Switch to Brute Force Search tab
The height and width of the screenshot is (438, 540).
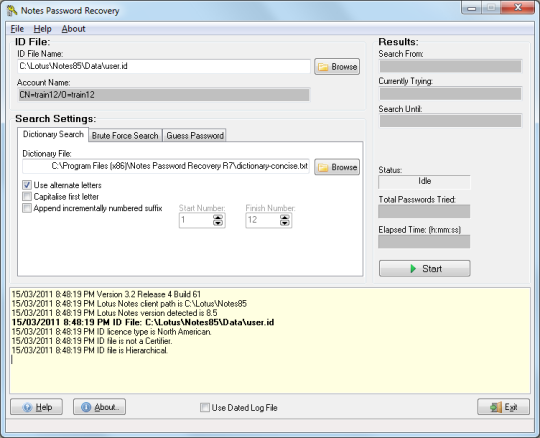(125, 136)
